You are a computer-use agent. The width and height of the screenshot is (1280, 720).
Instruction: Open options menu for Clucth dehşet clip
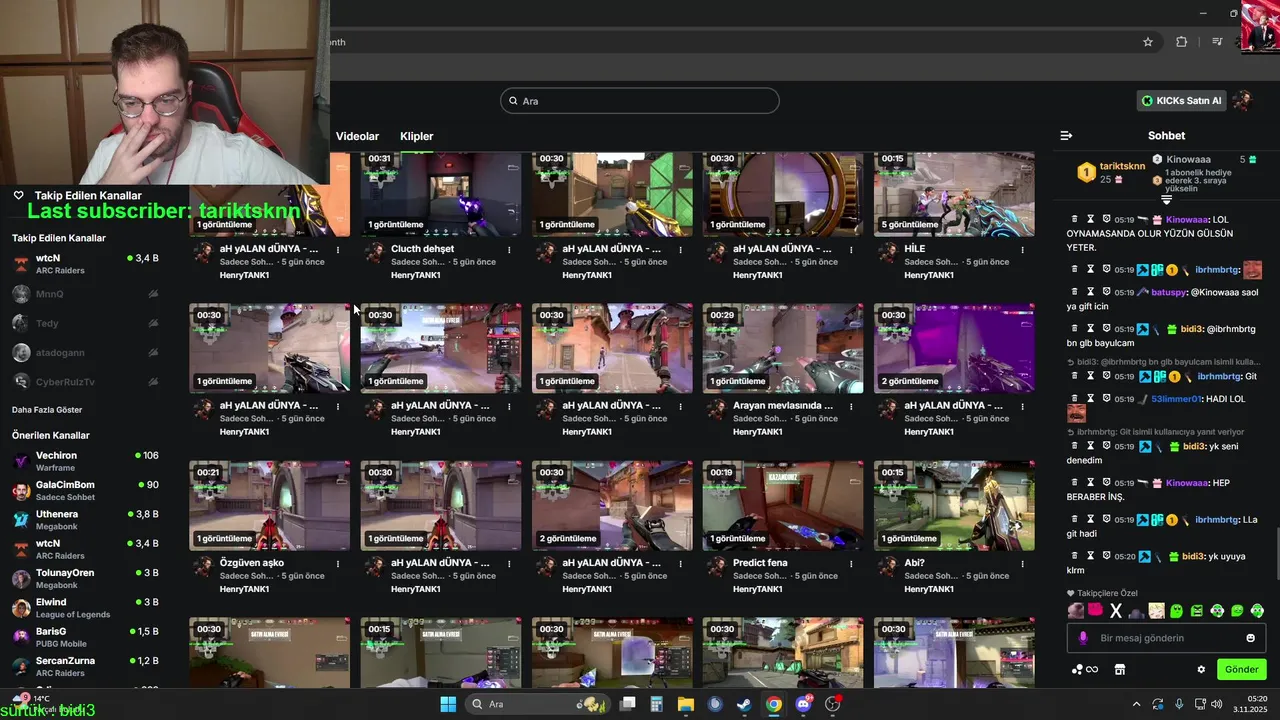pyautogui.click(x=509, y=249)
